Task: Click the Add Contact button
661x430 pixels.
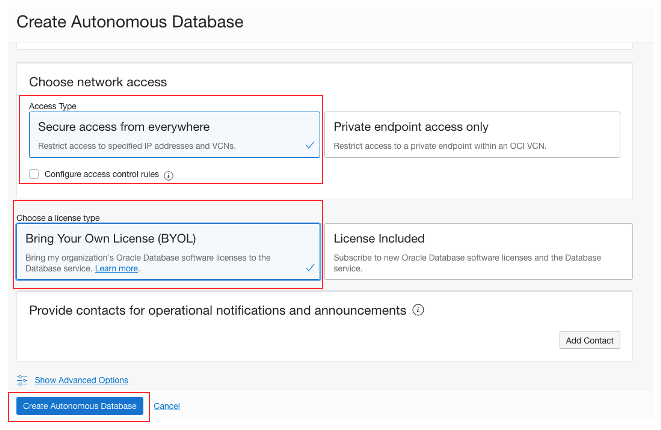Action: click(x=589, y=340)
